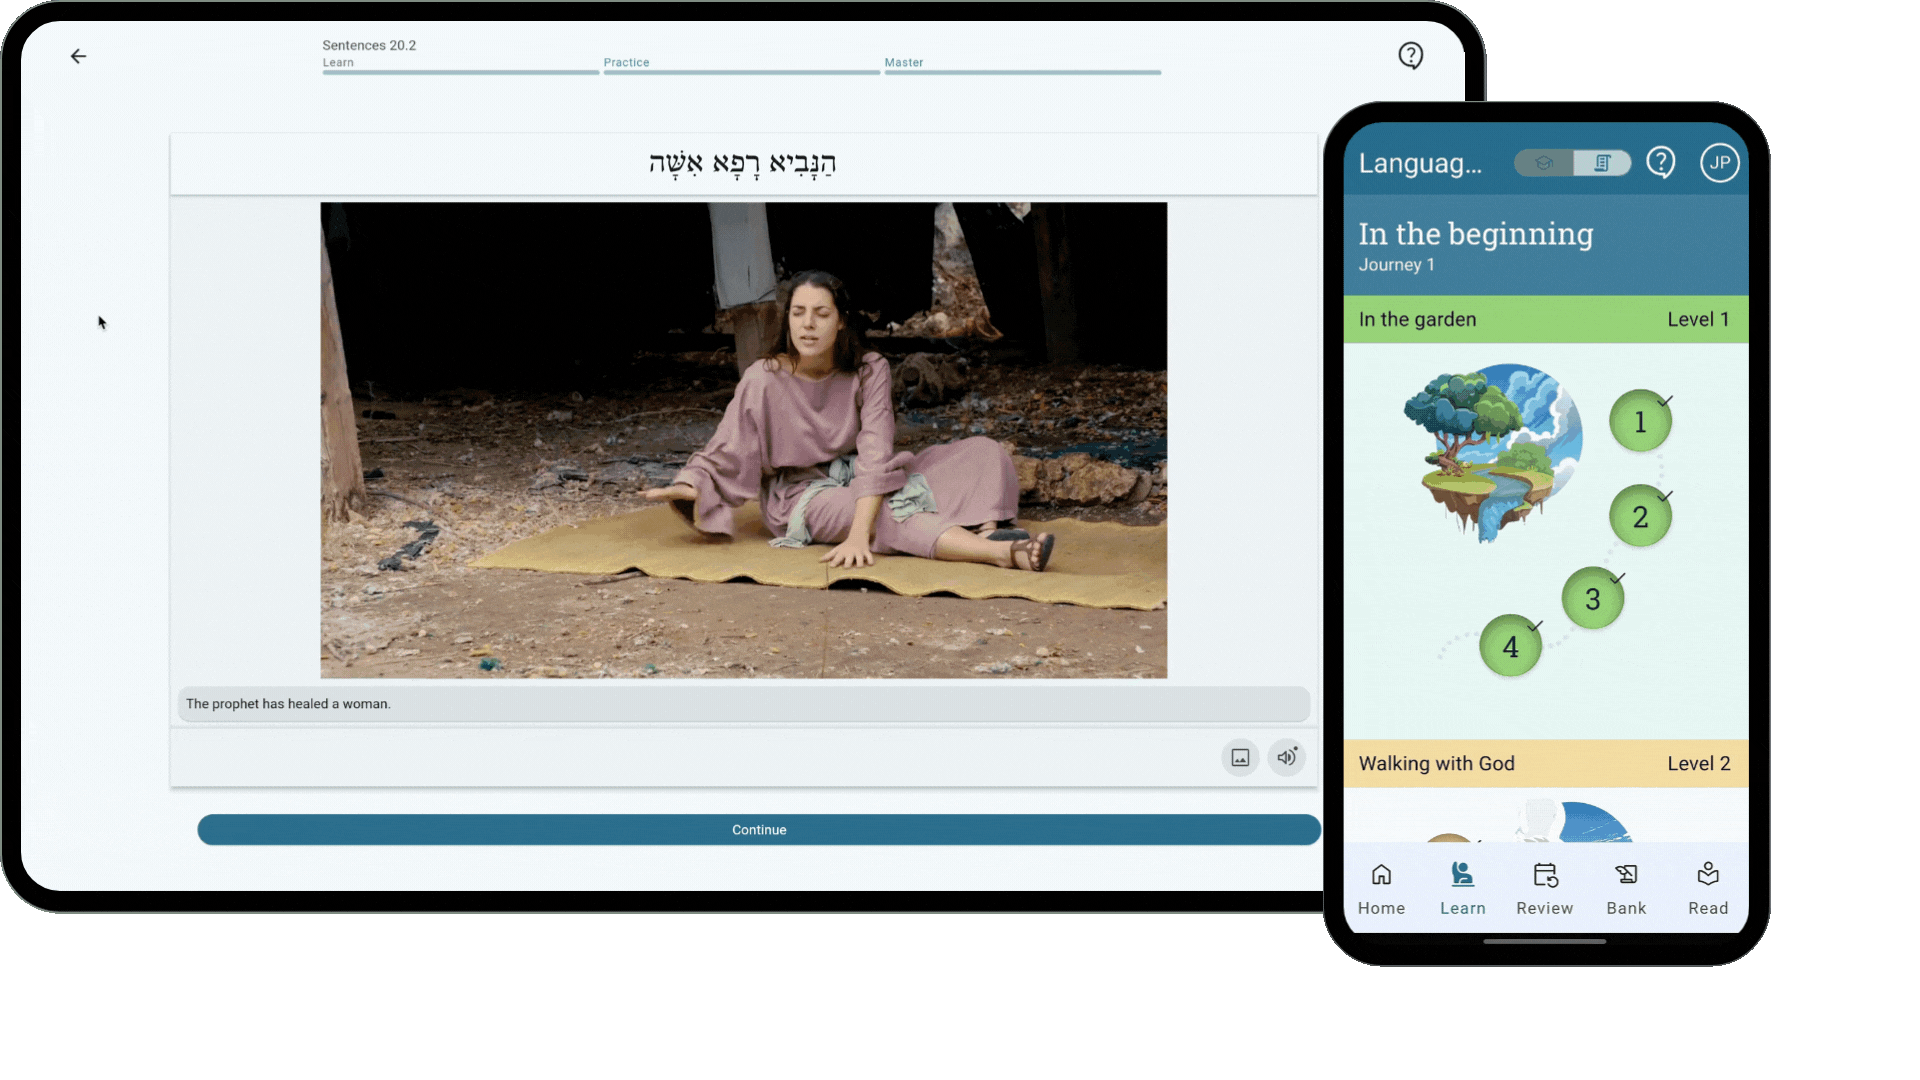Play sentence audio with the speaker icon

tap(1287, 757)
